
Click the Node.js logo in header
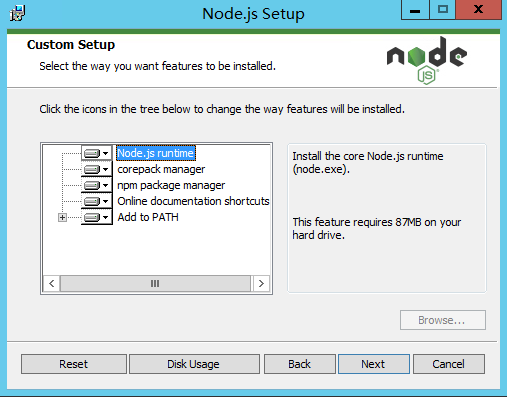(x=427, y=60)
